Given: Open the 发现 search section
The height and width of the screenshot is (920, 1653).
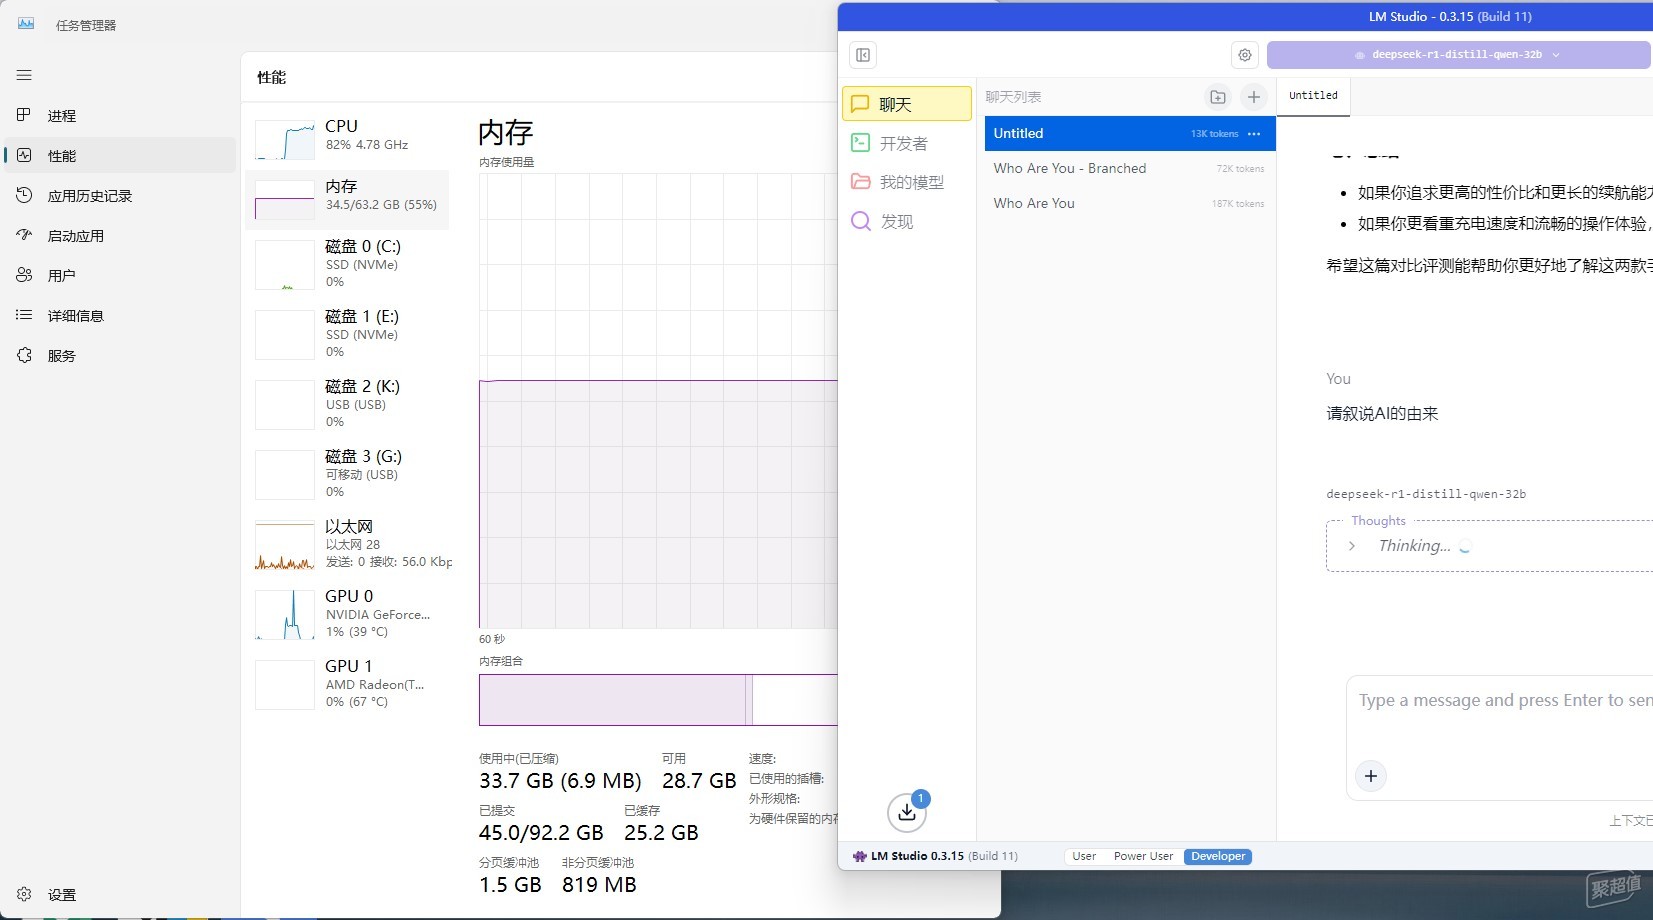Looking at the screenshot, I should (907, 221).
